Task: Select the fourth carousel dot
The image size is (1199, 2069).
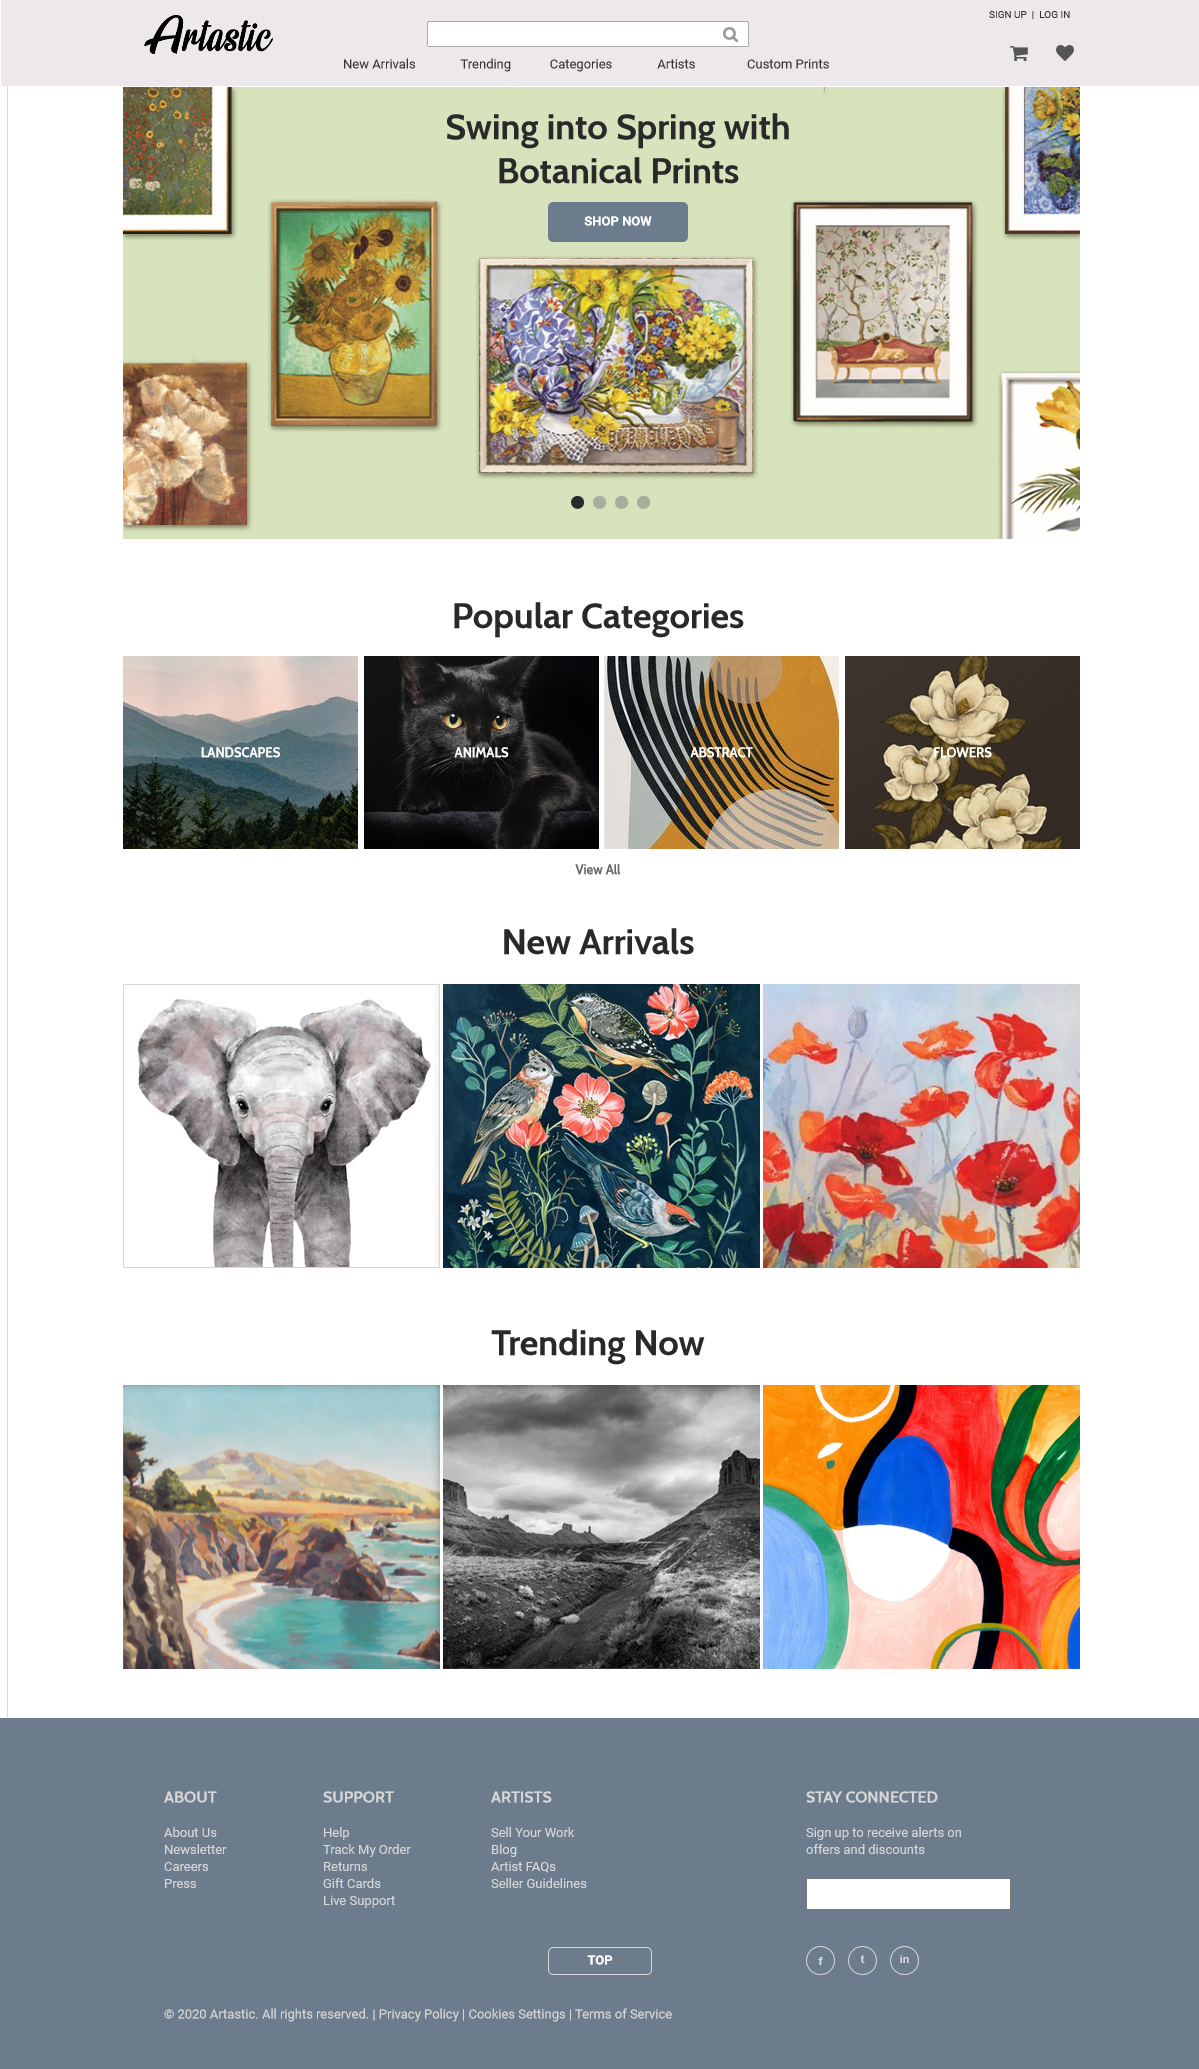Action: [643, 502]
